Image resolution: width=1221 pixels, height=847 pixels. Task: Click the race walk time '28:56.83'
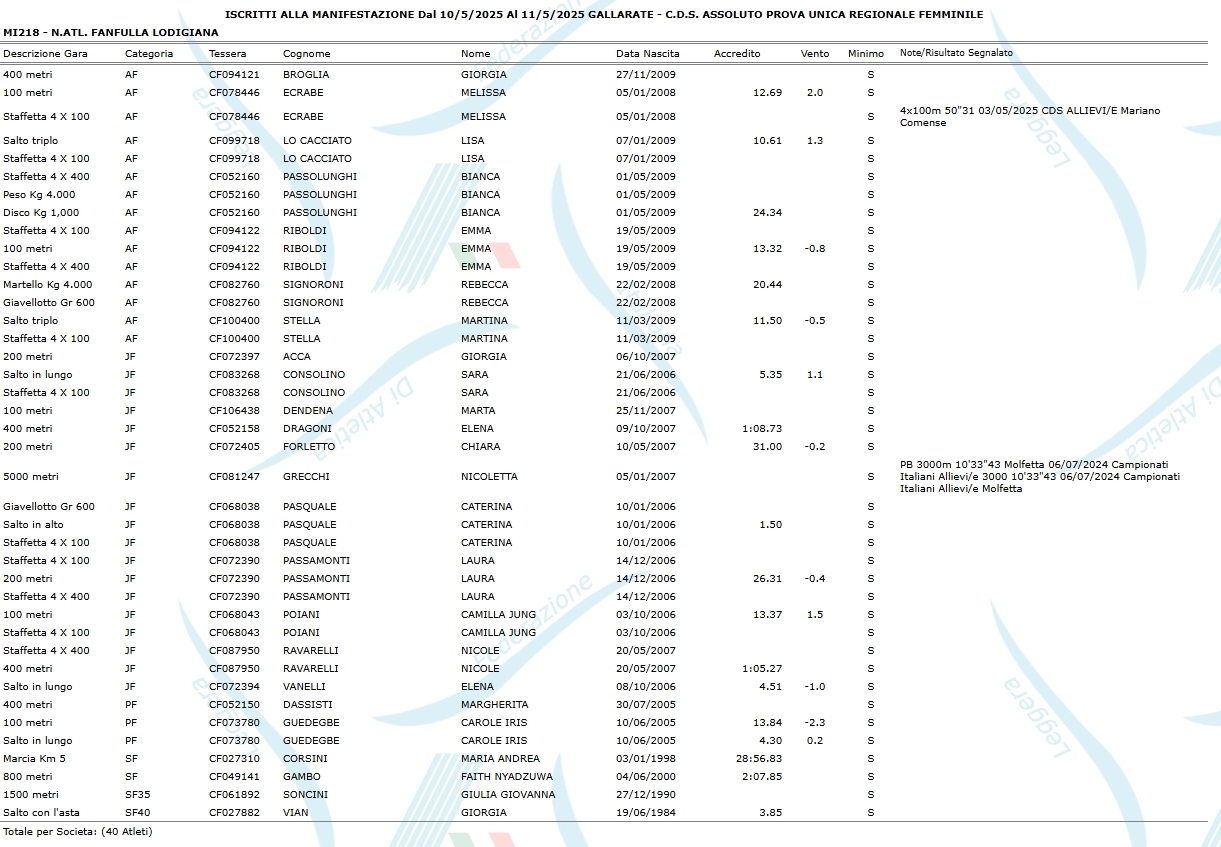point(759,759)
